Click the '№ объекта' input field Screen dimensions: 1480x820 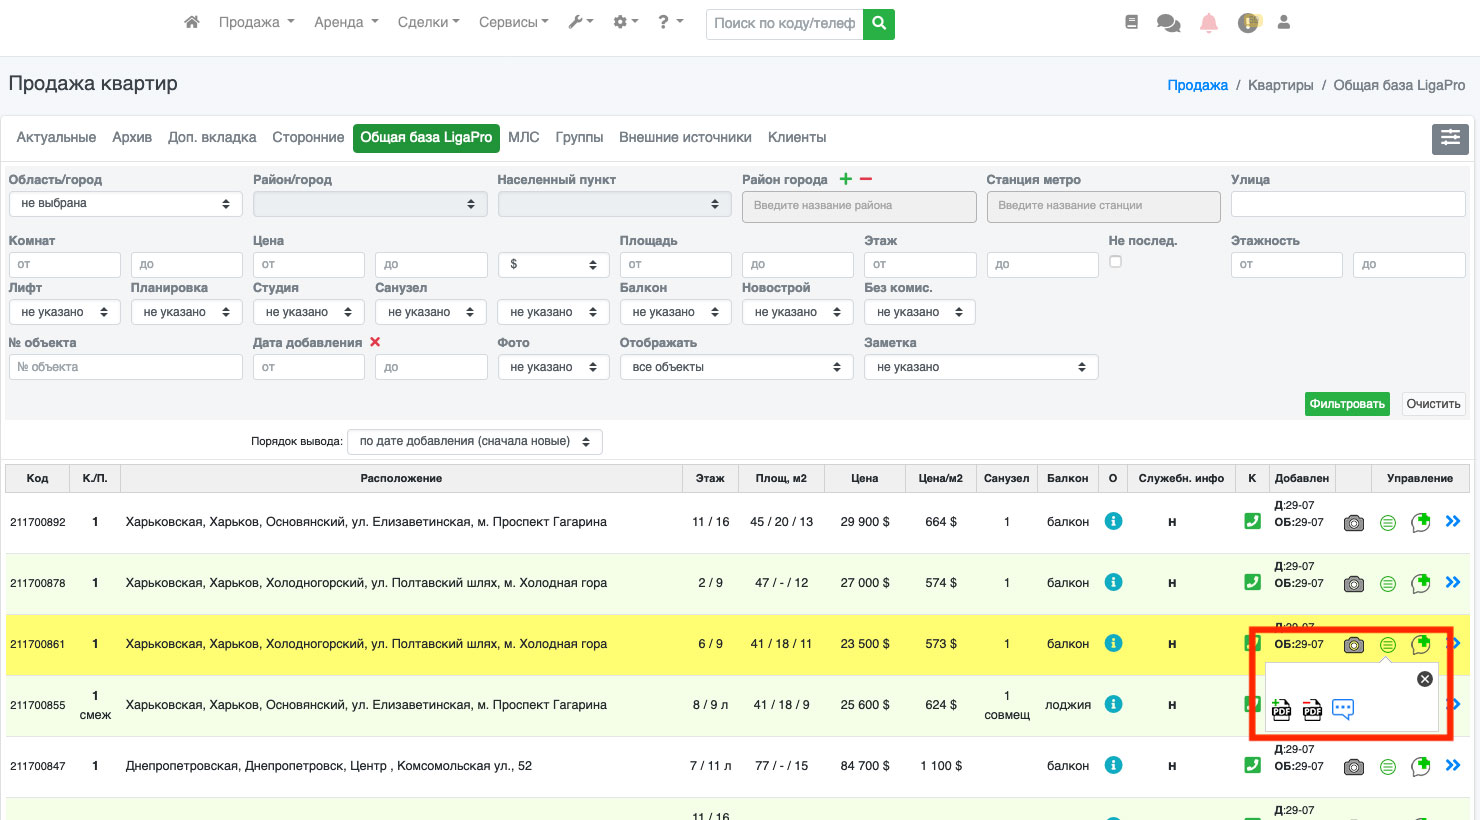click(x=125, y=367)
